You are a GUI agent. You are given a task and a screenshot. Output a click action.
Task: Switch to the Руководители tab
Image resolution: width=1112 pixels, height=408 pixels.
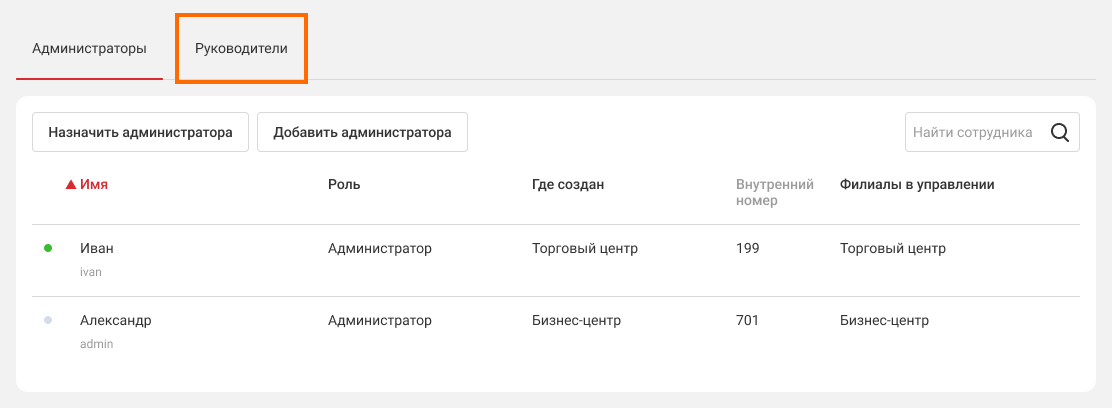[x=241, y=48]
